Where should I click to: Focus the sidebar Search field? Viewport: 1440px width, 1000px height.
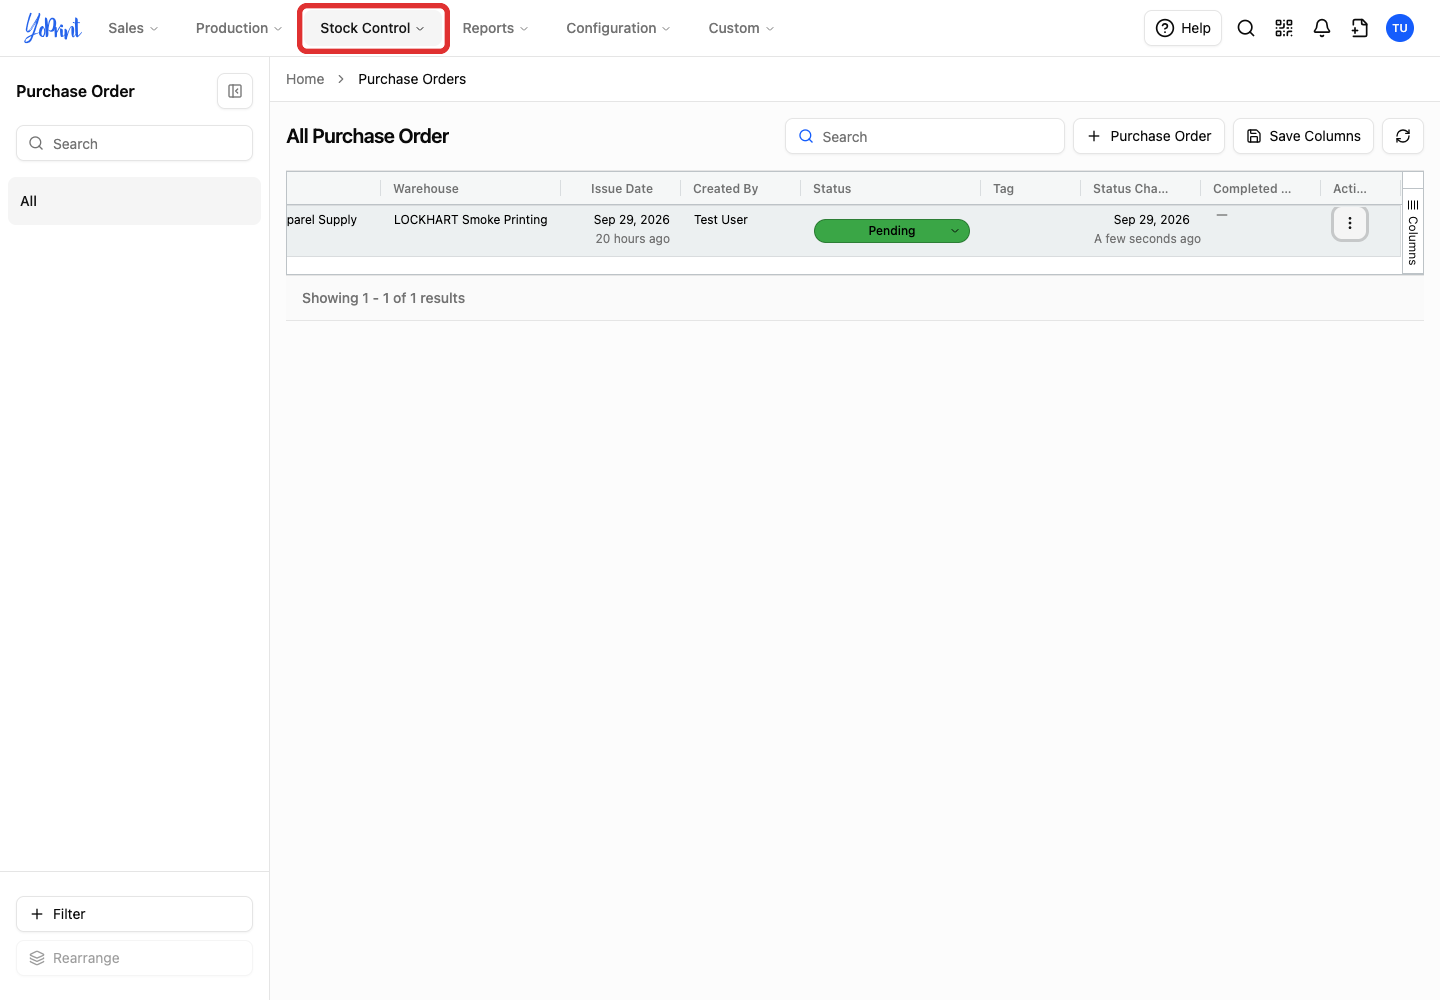pos(134,143)
